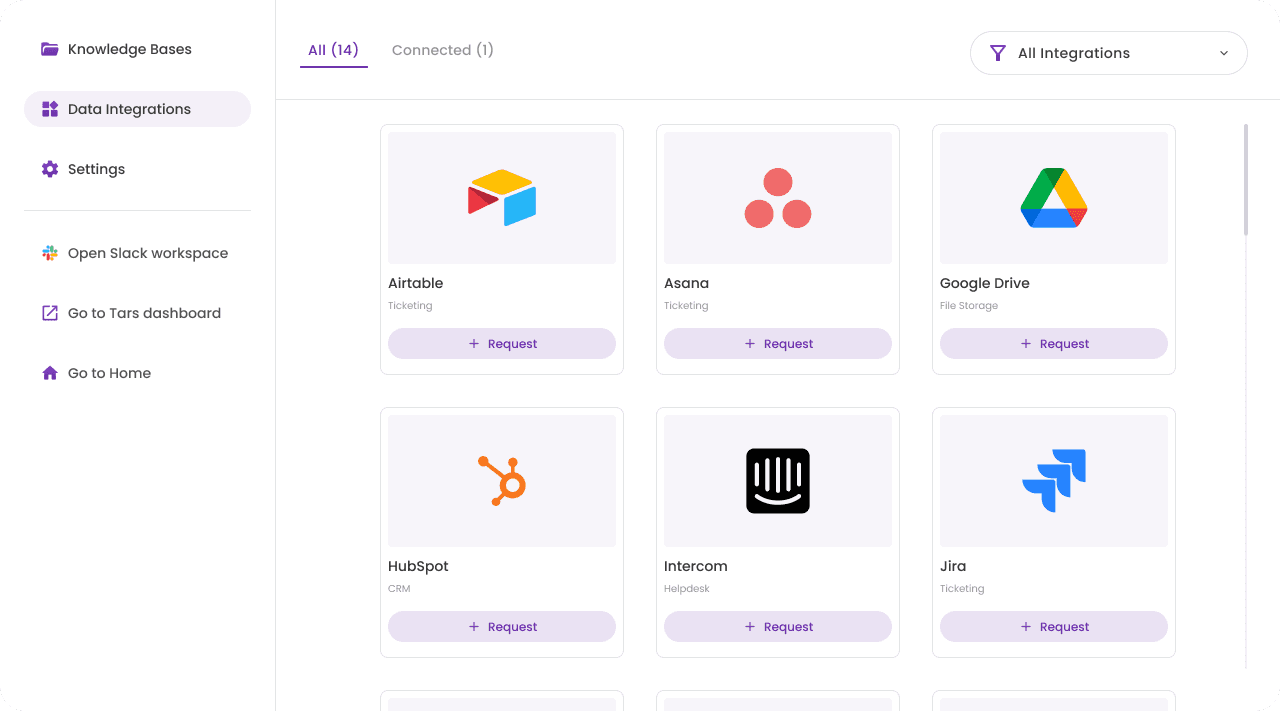Select Data Integrations in the sidebar
Image resolution: width=1280 pixels, height=711 pixels.
pyautogui.click(x=137, y=109)
